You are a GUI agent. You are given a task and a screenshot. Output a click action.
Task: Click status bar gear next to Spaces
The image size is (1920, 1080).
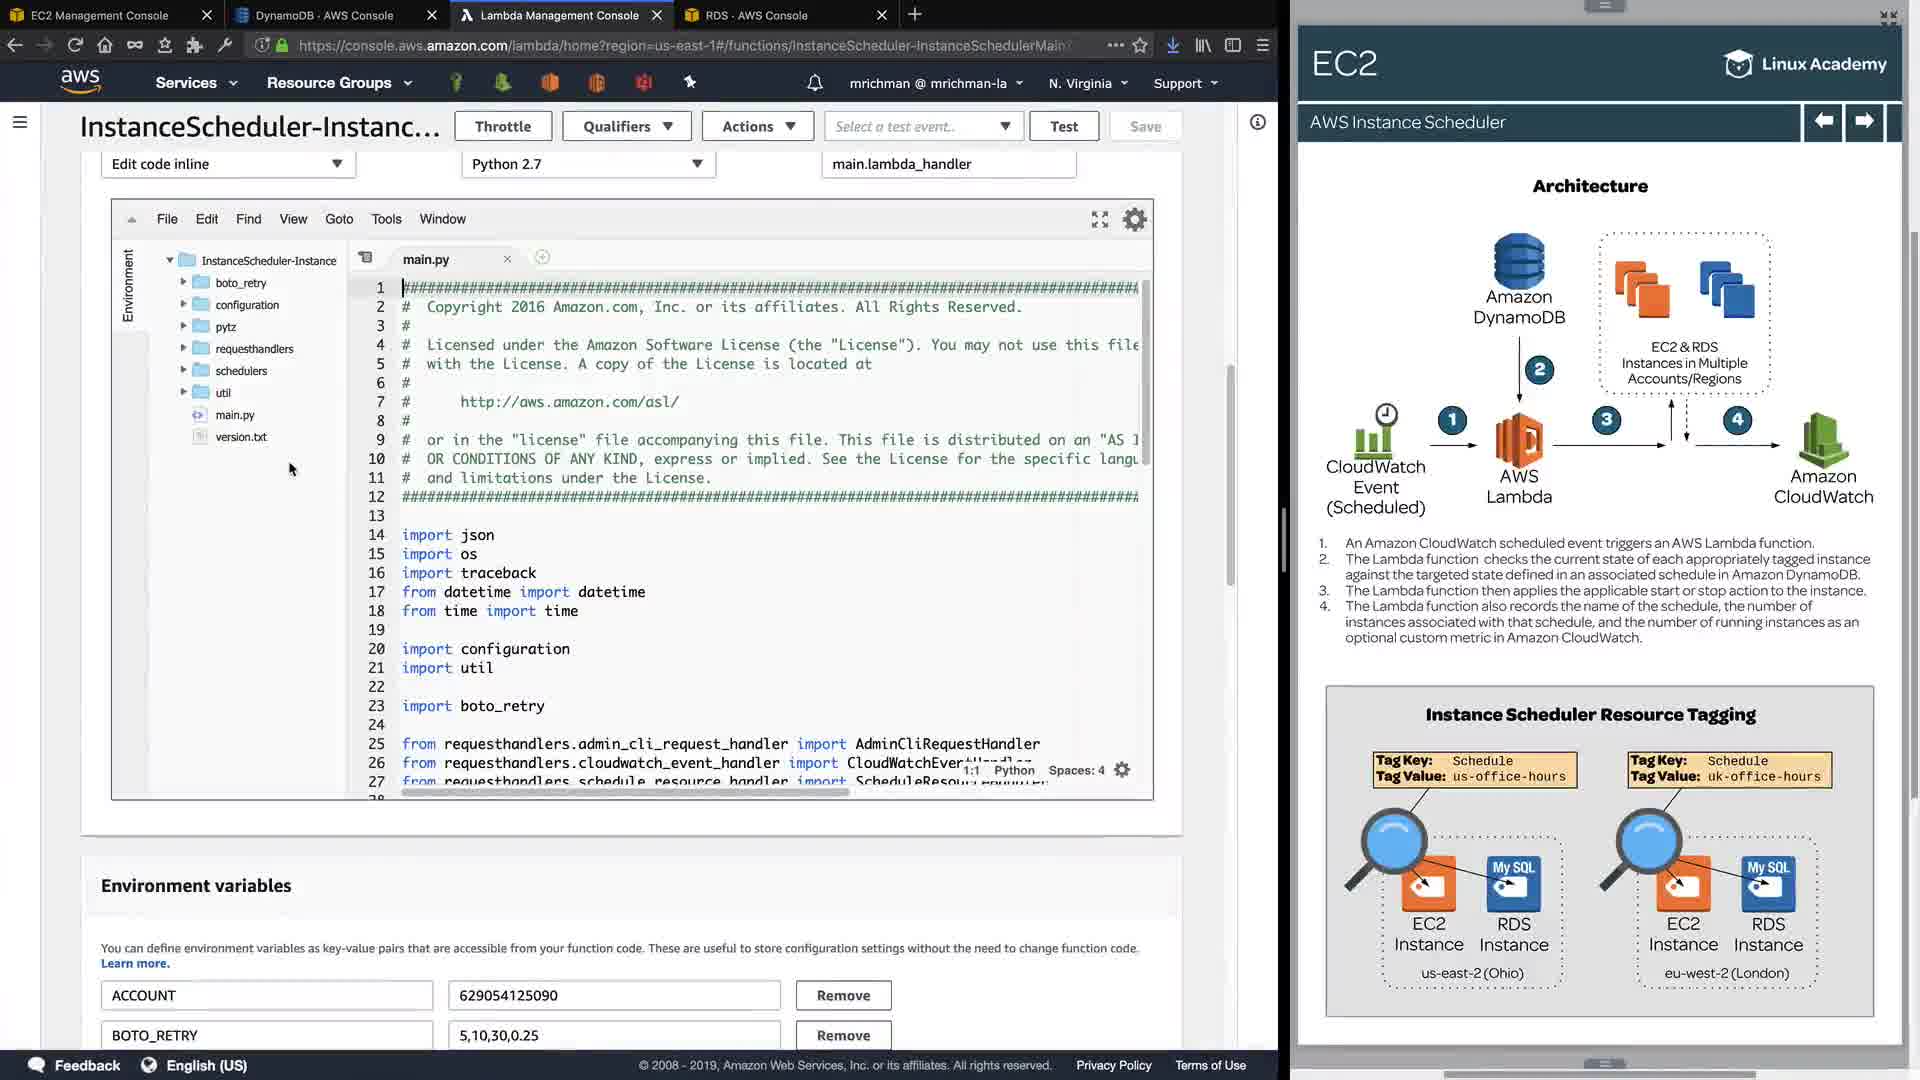1122,770
